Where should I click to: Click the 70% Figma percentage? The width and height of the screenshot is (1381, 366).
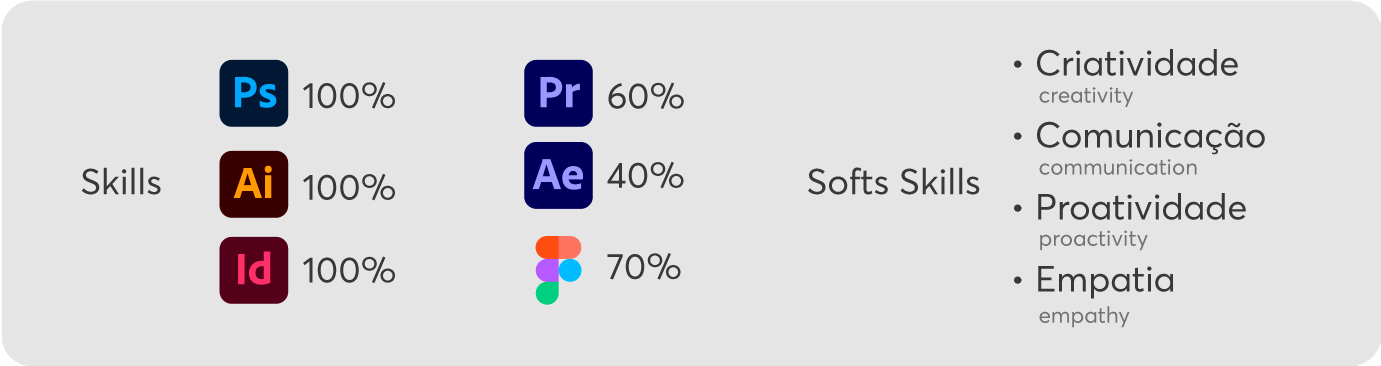[x=644, y=268]
